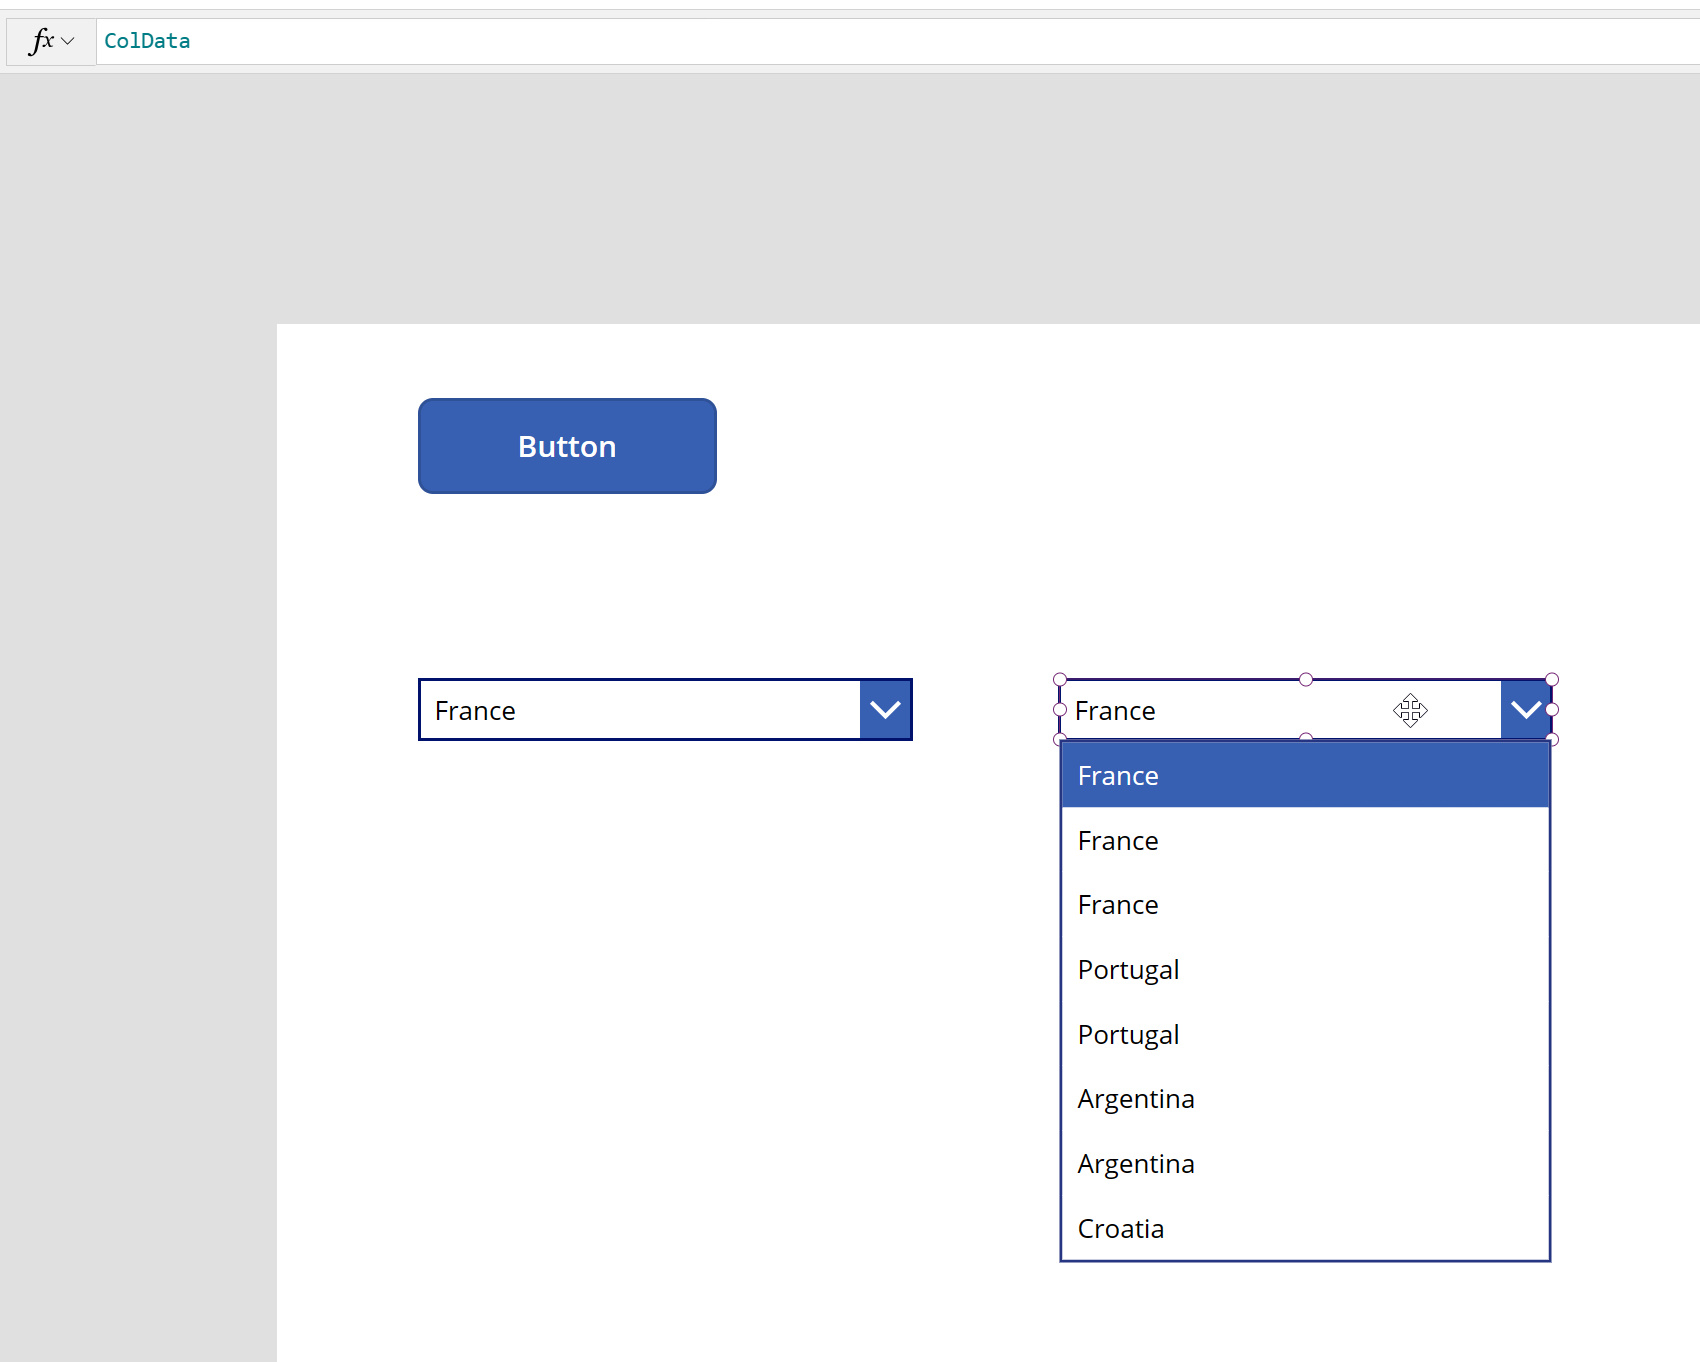Pick Croatia at the bottom of the list
The image size is (1700, 1362).
coord(1120,1228)
